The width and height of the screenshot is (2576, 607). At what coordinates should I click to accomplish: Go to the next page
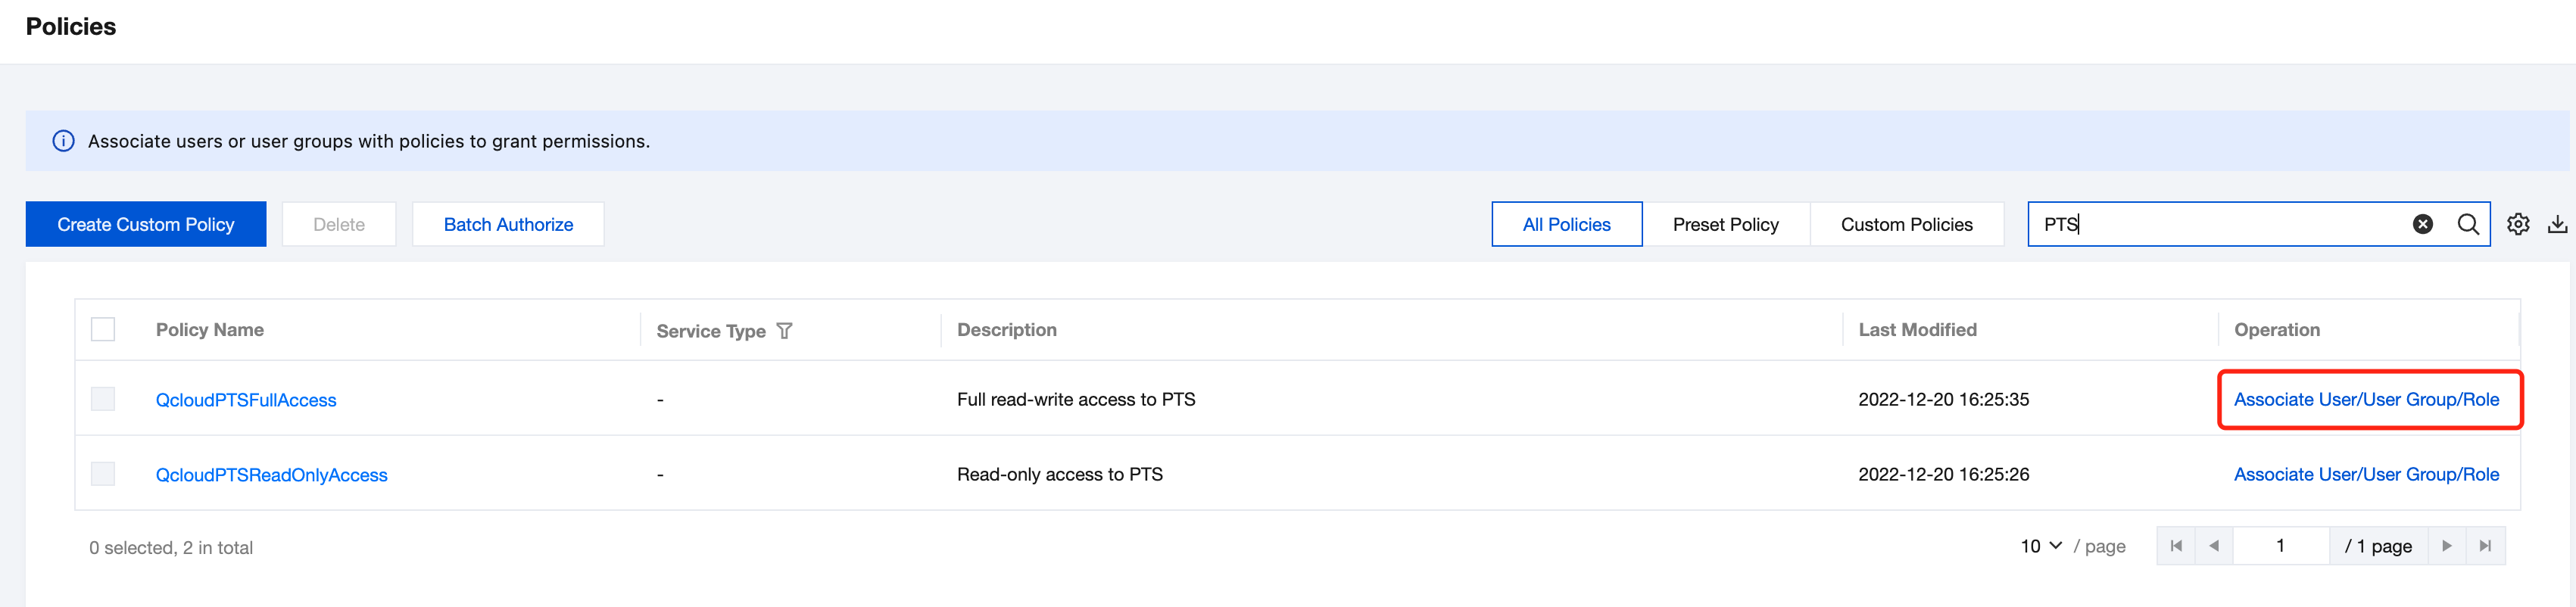click(x=2446, y=546)
